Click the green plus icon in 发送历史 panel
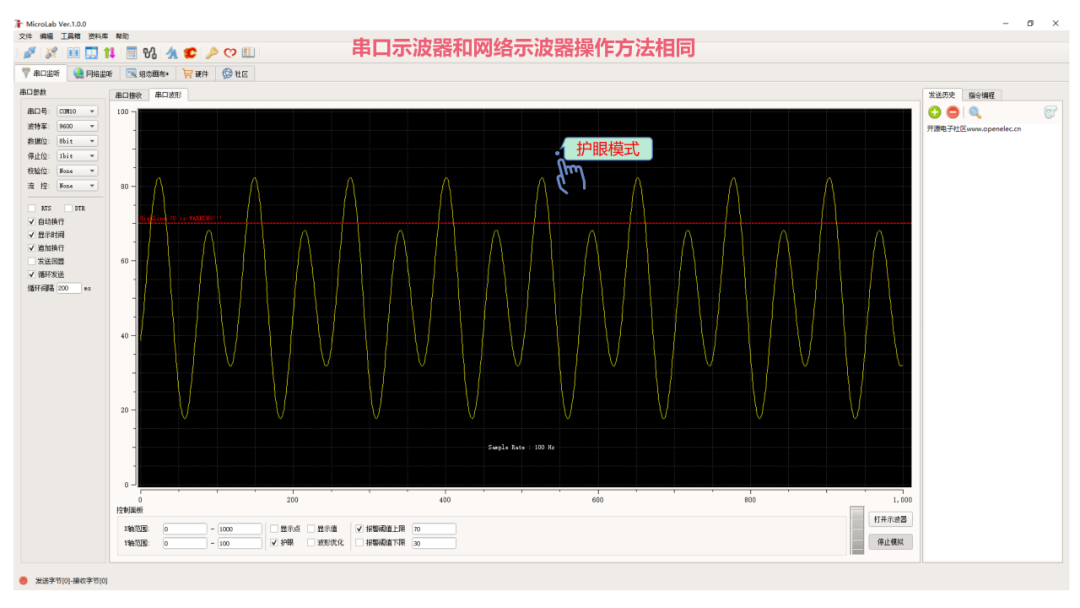The width and height of the screenshot is (1080, 608). (x=934, y=112)
